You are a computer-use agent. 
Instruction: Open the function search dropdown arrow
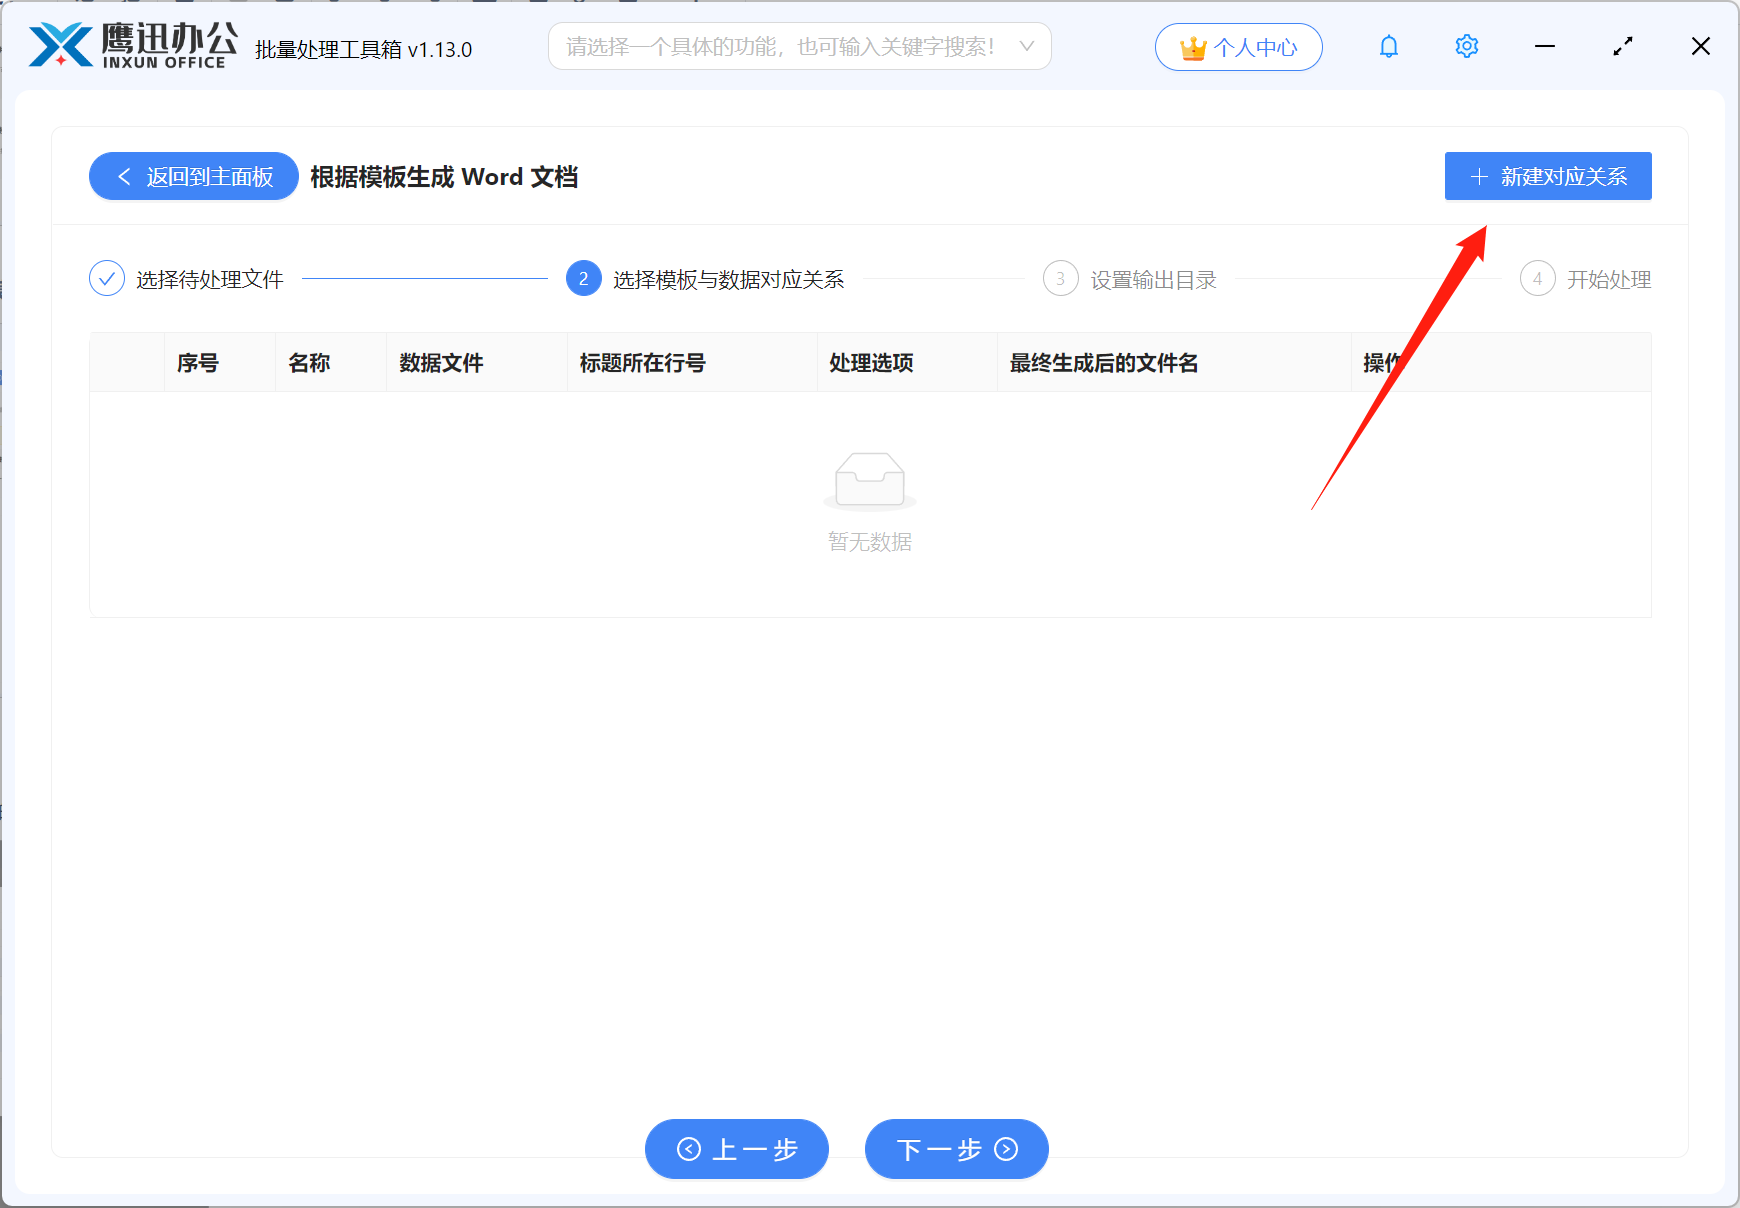point(1026,46)
